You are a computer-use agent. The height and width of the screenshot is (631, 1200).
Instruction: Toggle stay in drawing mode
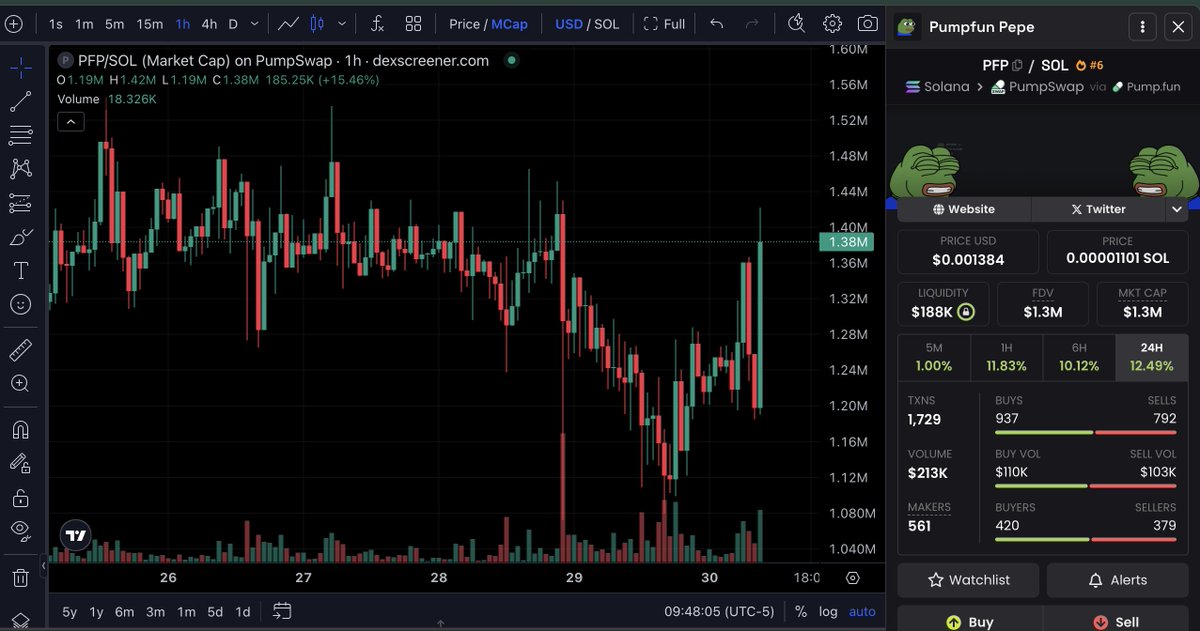[20, 463]
